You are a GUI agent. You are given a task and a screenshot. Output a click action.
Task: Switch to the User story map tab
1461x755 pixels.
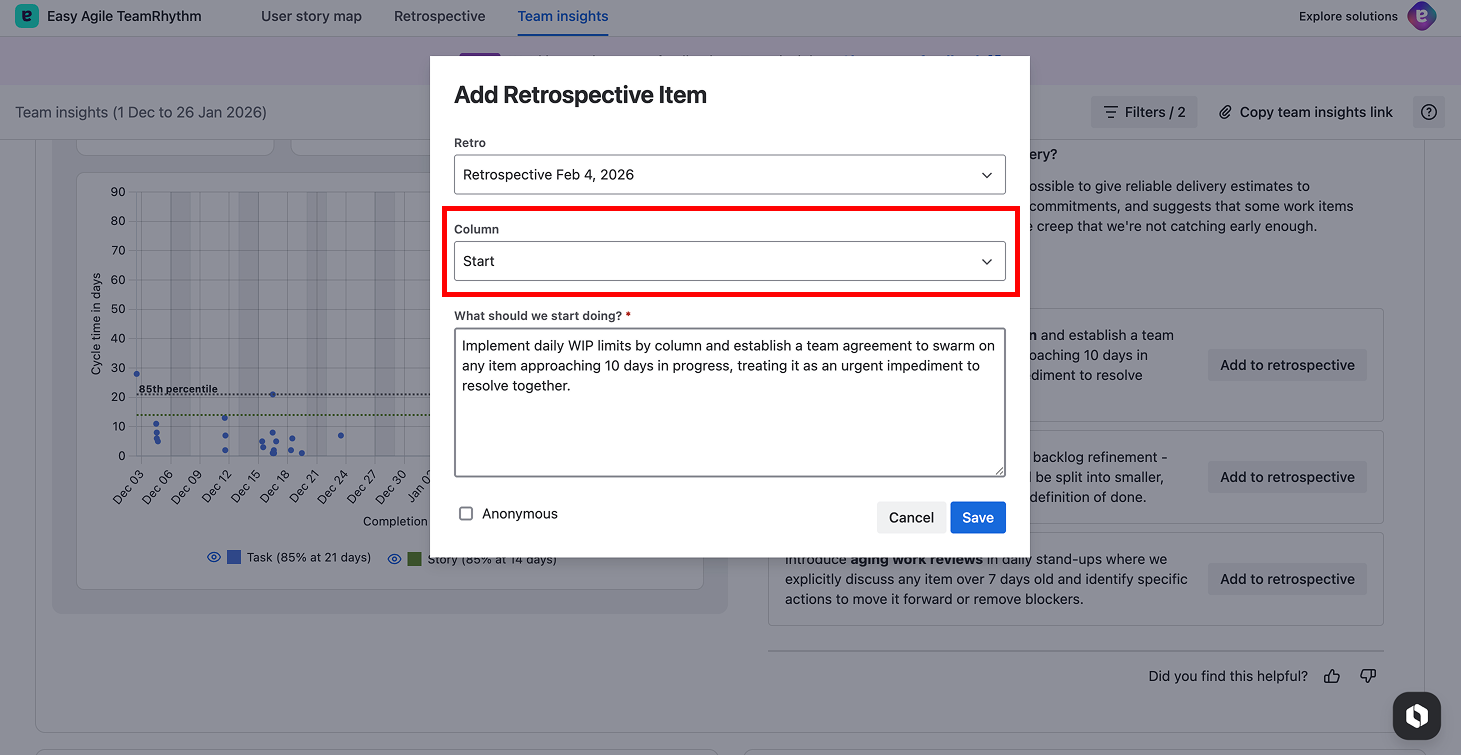coord(311,16)
